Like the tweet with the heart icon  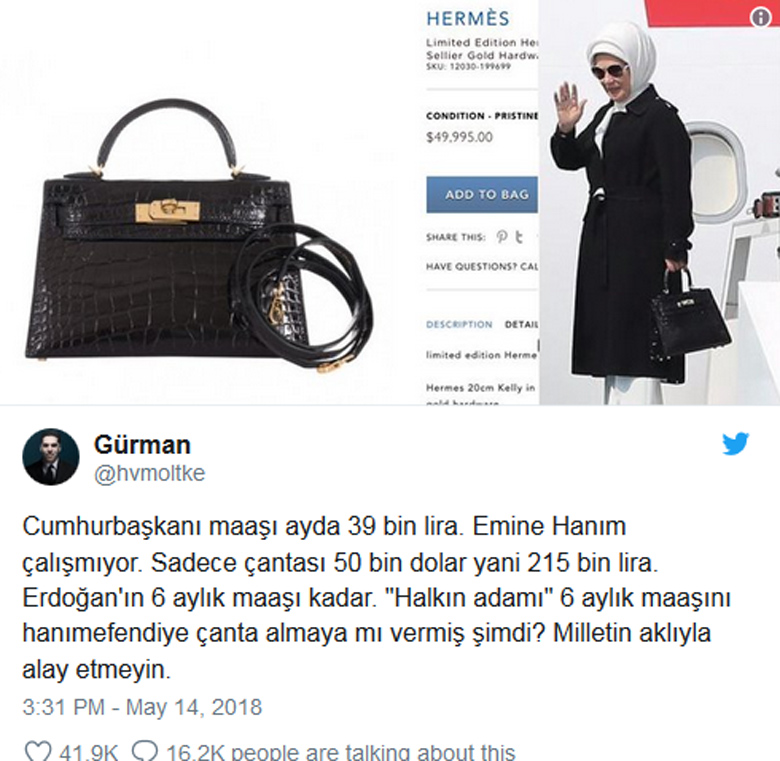click(38, 751)
